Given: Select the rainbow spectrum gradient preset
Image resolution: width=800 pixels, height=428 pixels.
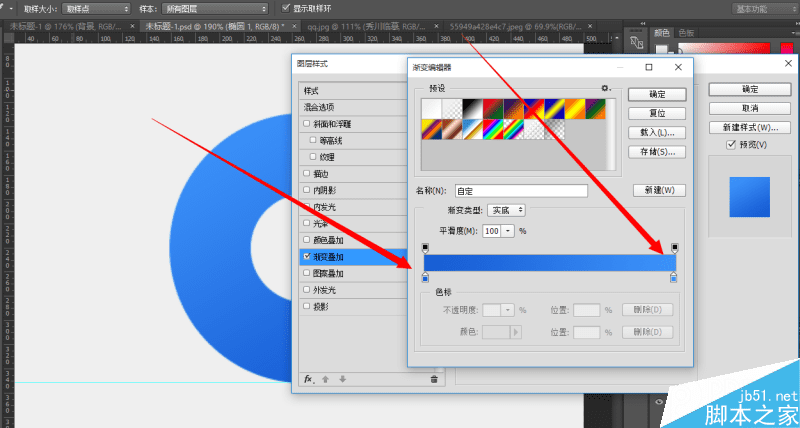Looking at the screenshot, I should click(493, 130).
